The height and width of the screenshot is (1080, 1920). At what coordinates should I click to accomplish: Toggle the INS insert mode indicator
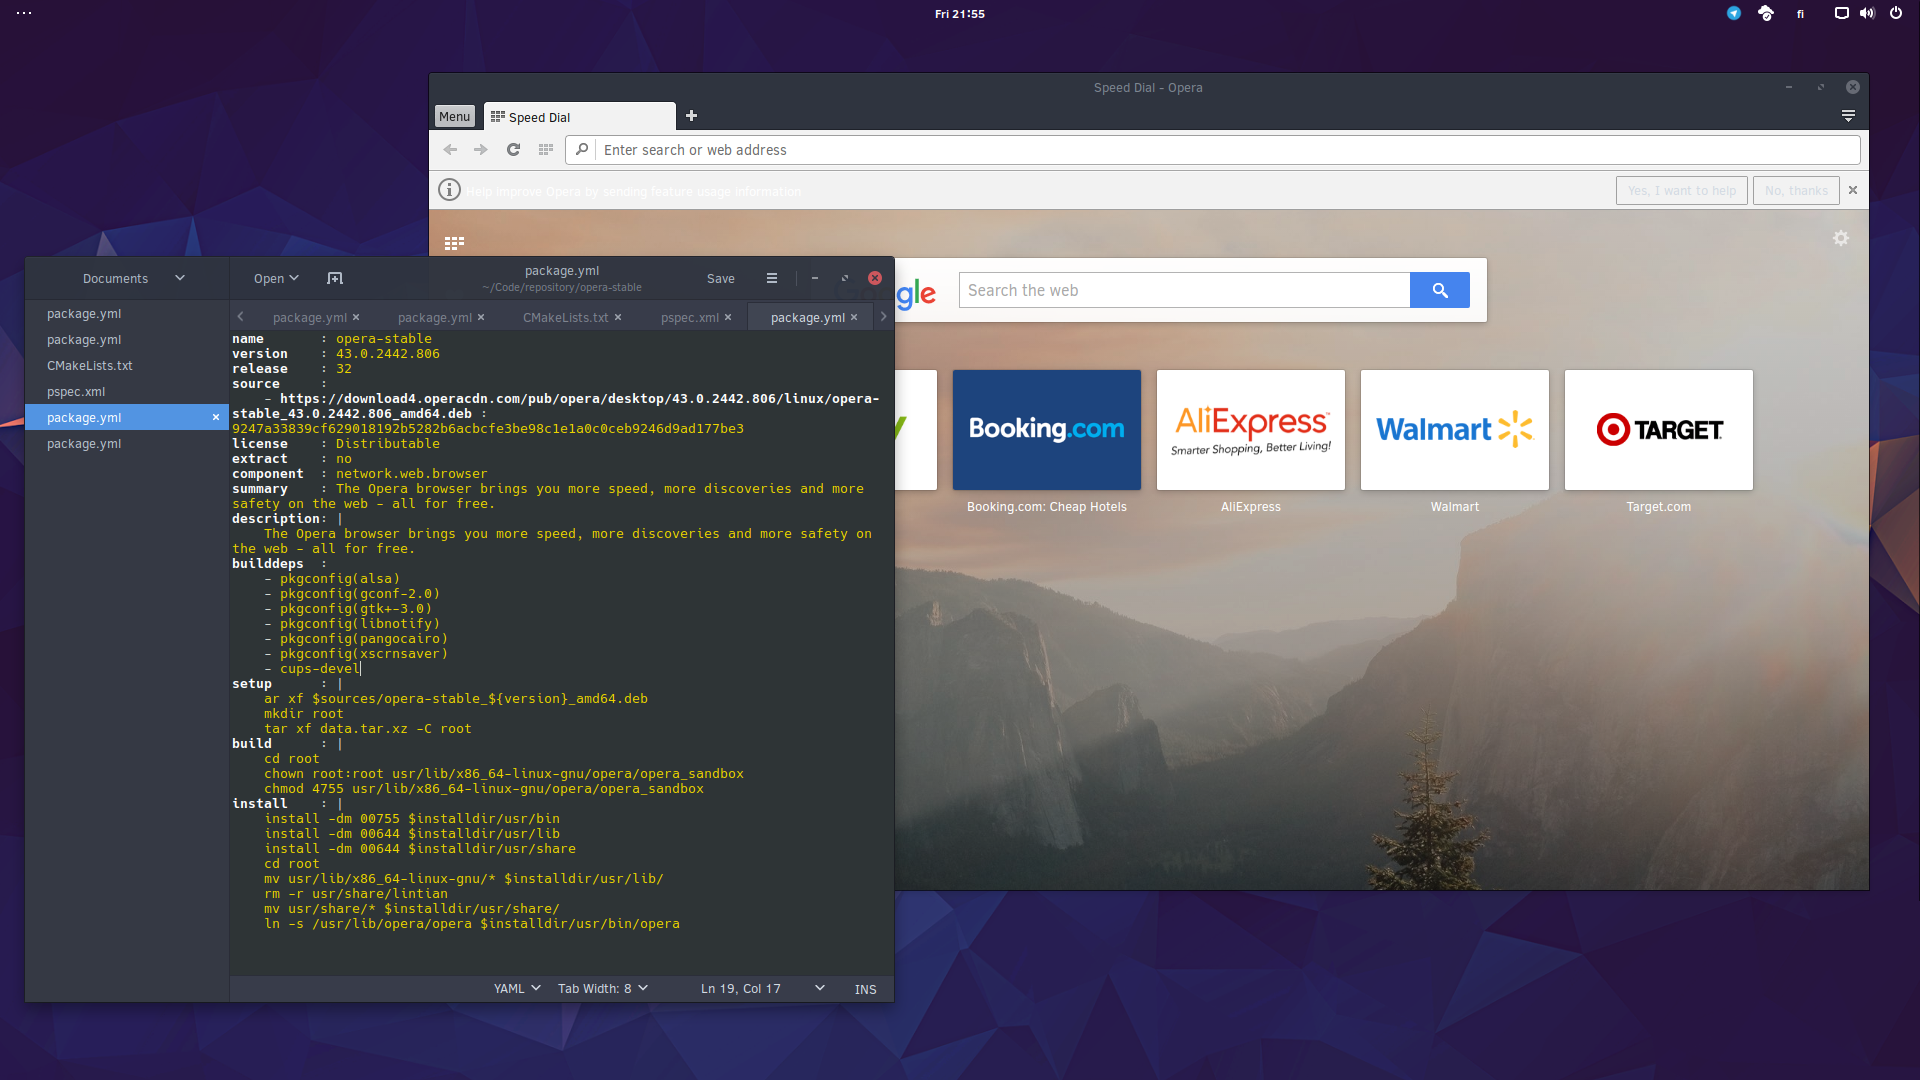tap(865, 989)
